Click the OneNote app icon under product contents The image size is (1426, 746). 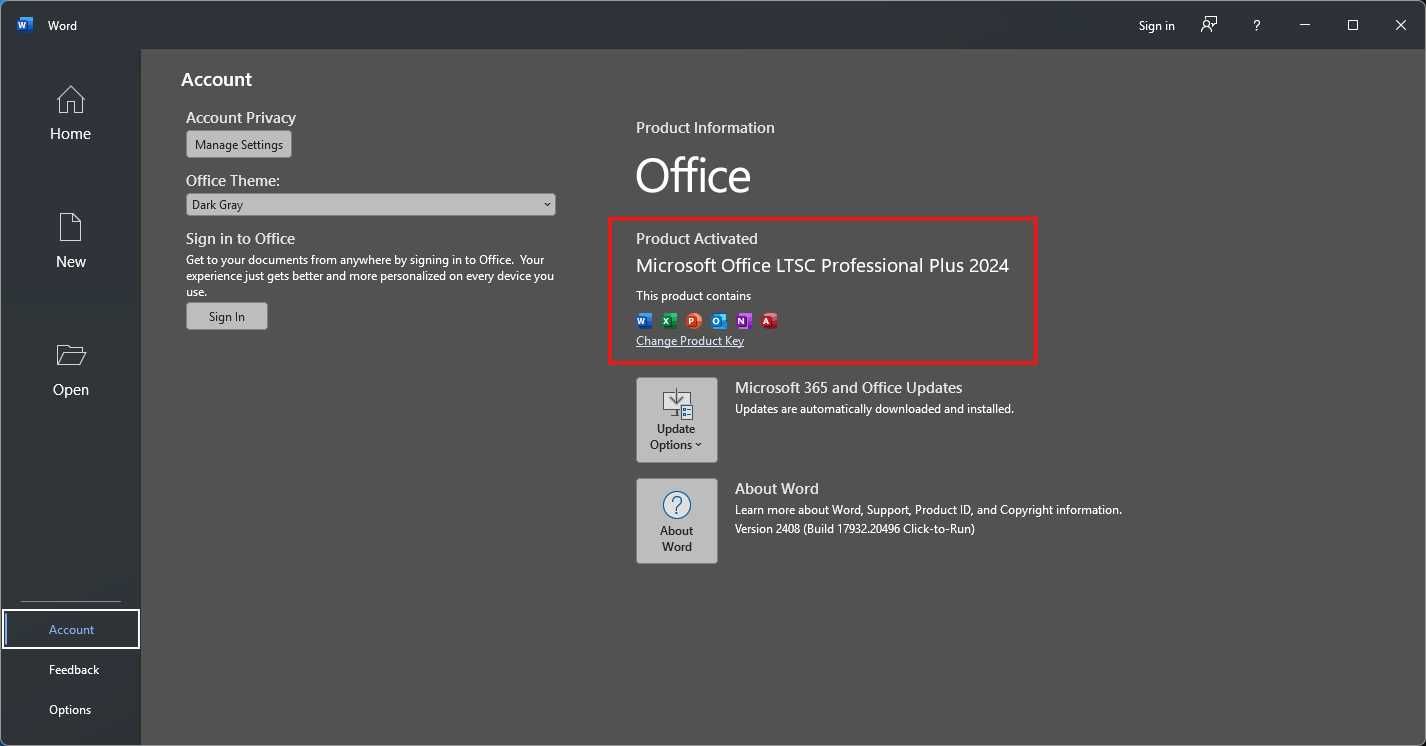pyautogui.click(x=743, y=321)
